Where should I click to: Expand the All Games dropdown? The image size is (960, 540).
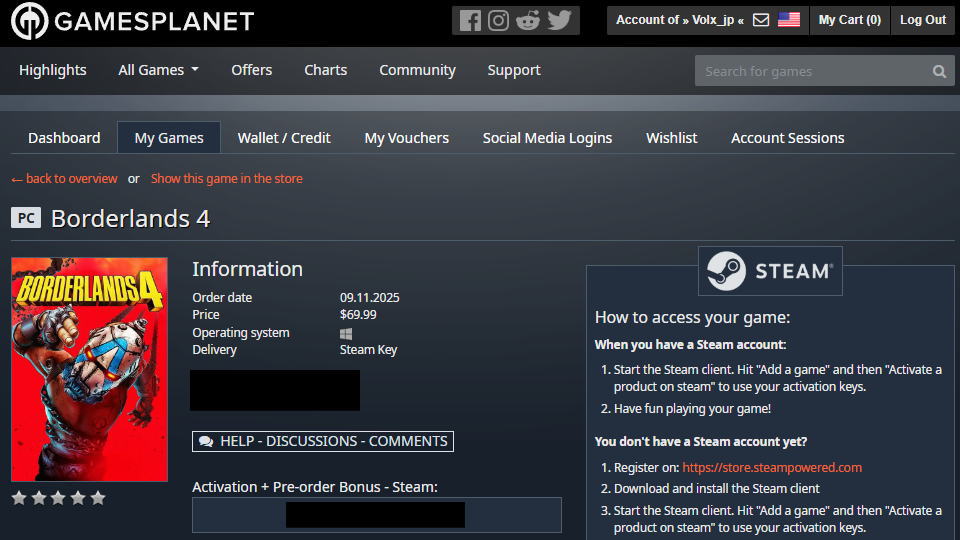click(x=159, y=70)
